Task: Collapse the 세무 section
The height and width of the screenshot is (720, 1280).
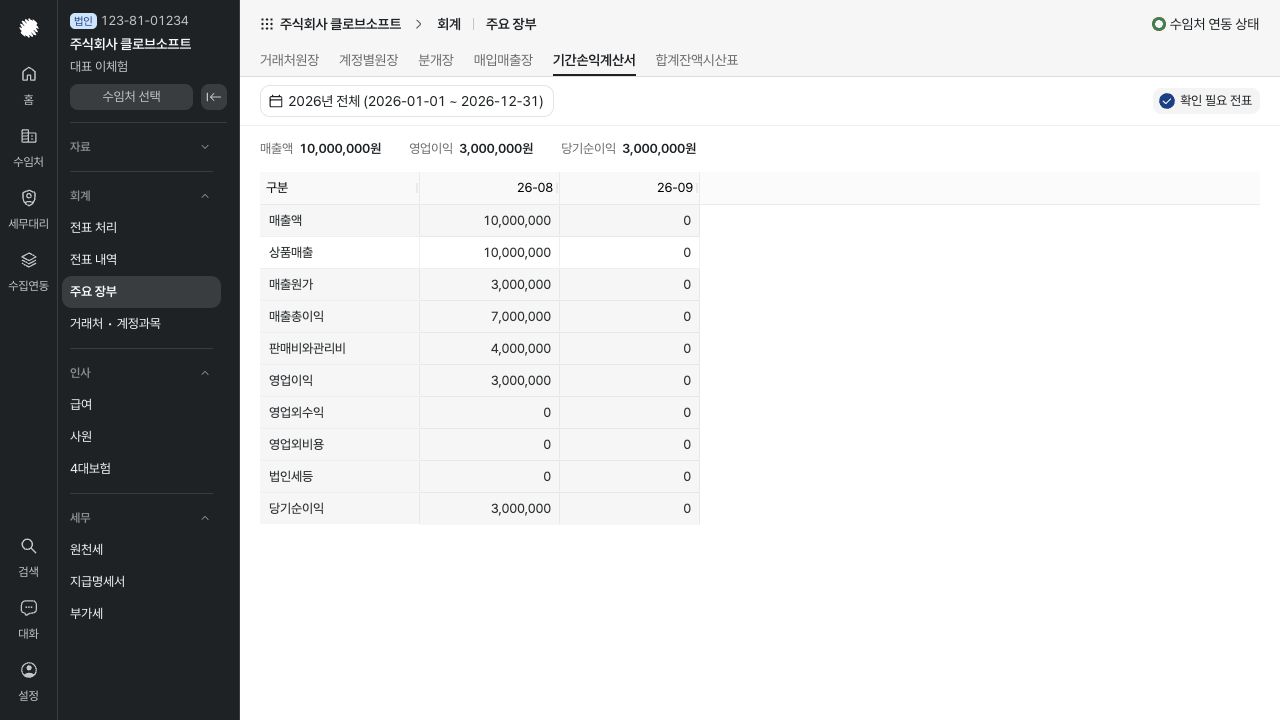Action: [x=141, y=518]
